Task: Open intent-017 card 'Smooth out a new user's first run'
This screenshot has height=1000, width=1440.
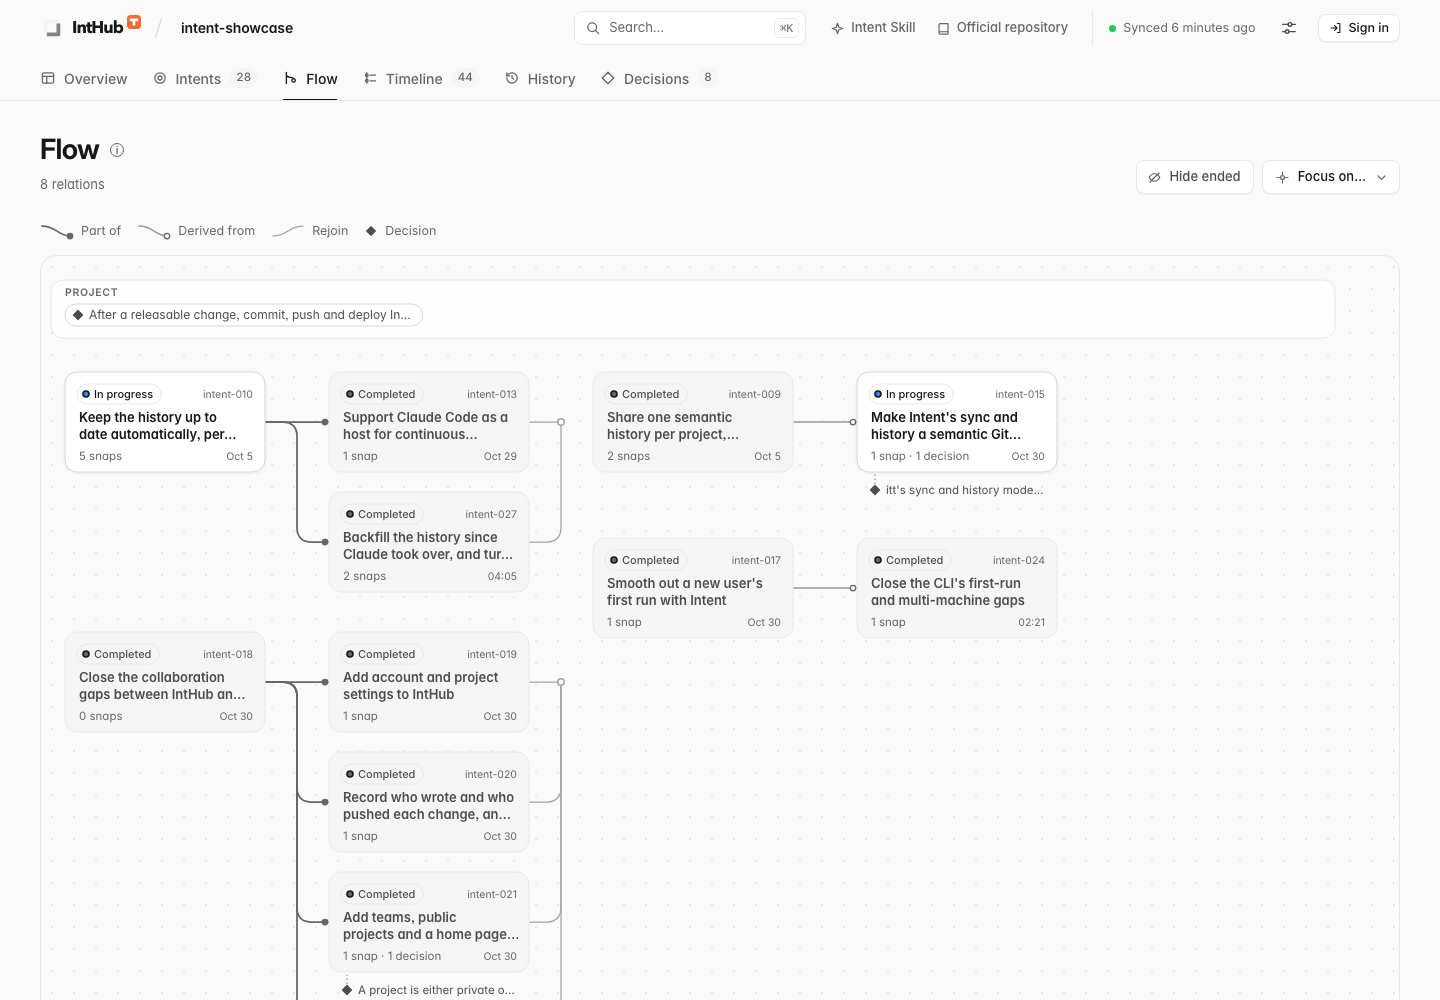Action: 693,588
